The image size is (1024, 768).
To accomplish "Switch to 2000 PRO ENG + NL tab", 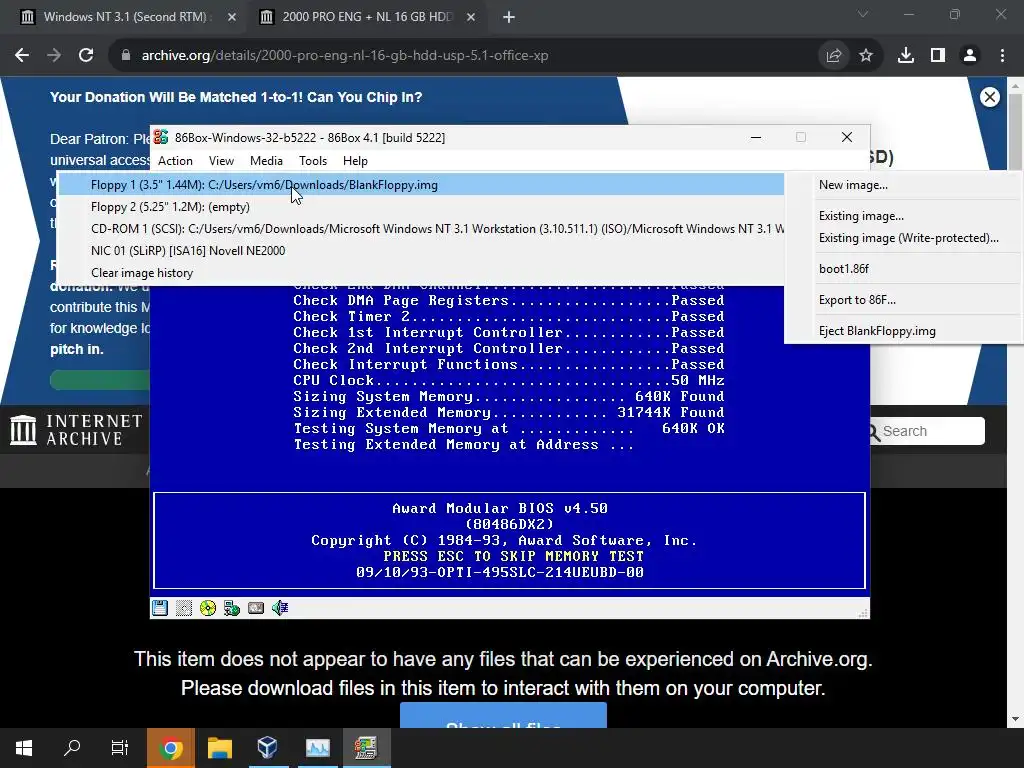I will coord(366,17).
